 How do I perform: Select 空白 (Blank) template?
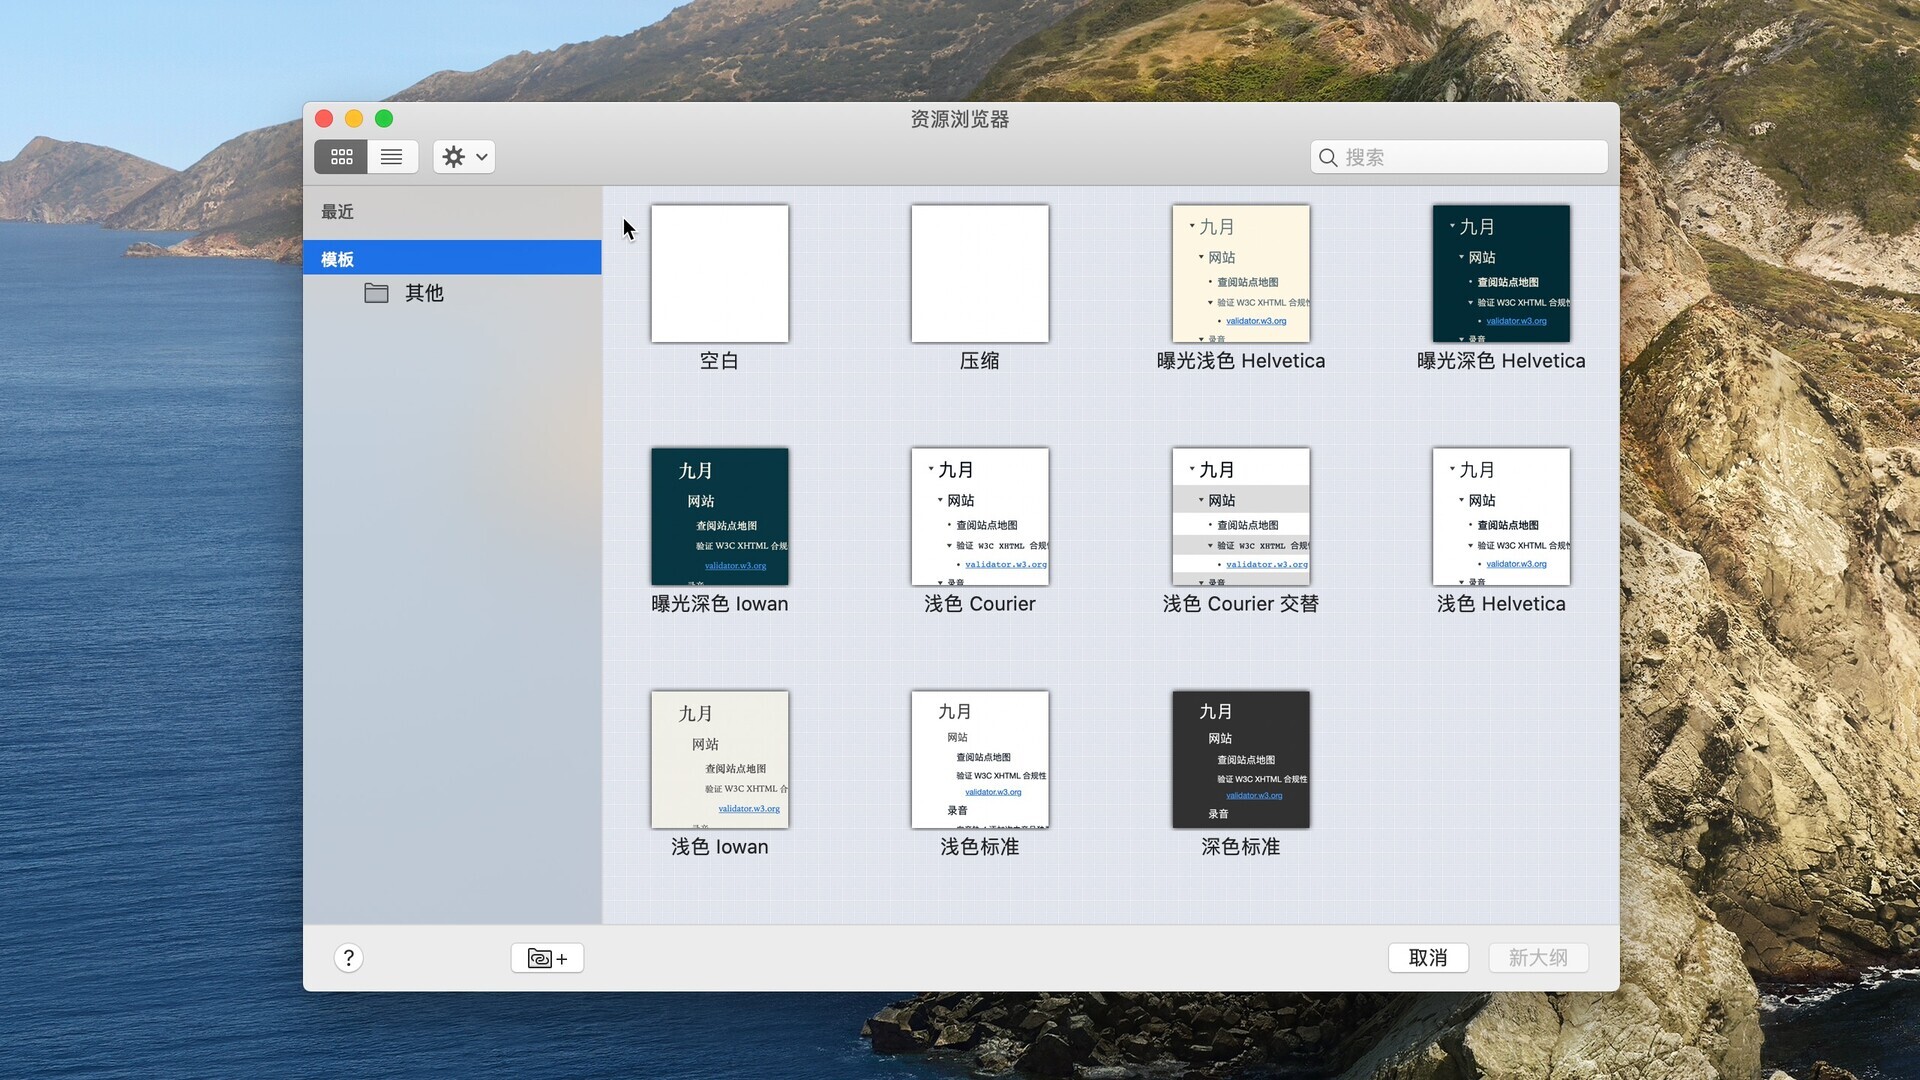click(x=719, y=273)
